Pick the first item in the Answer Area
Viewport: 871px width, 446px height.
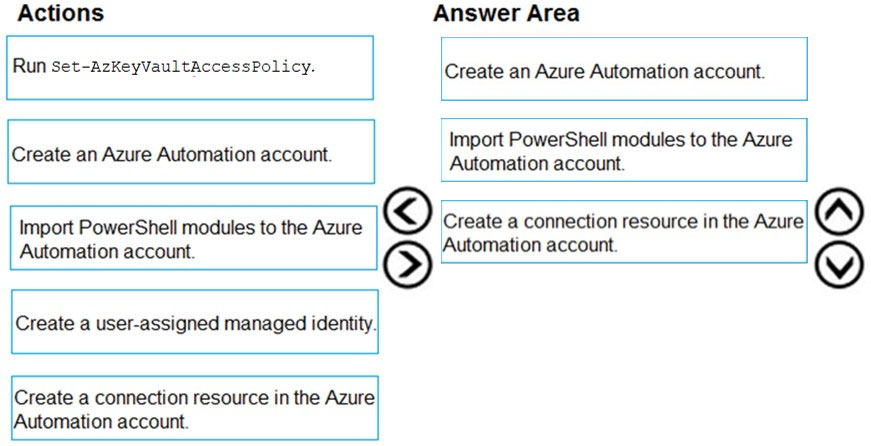[623, 70]
